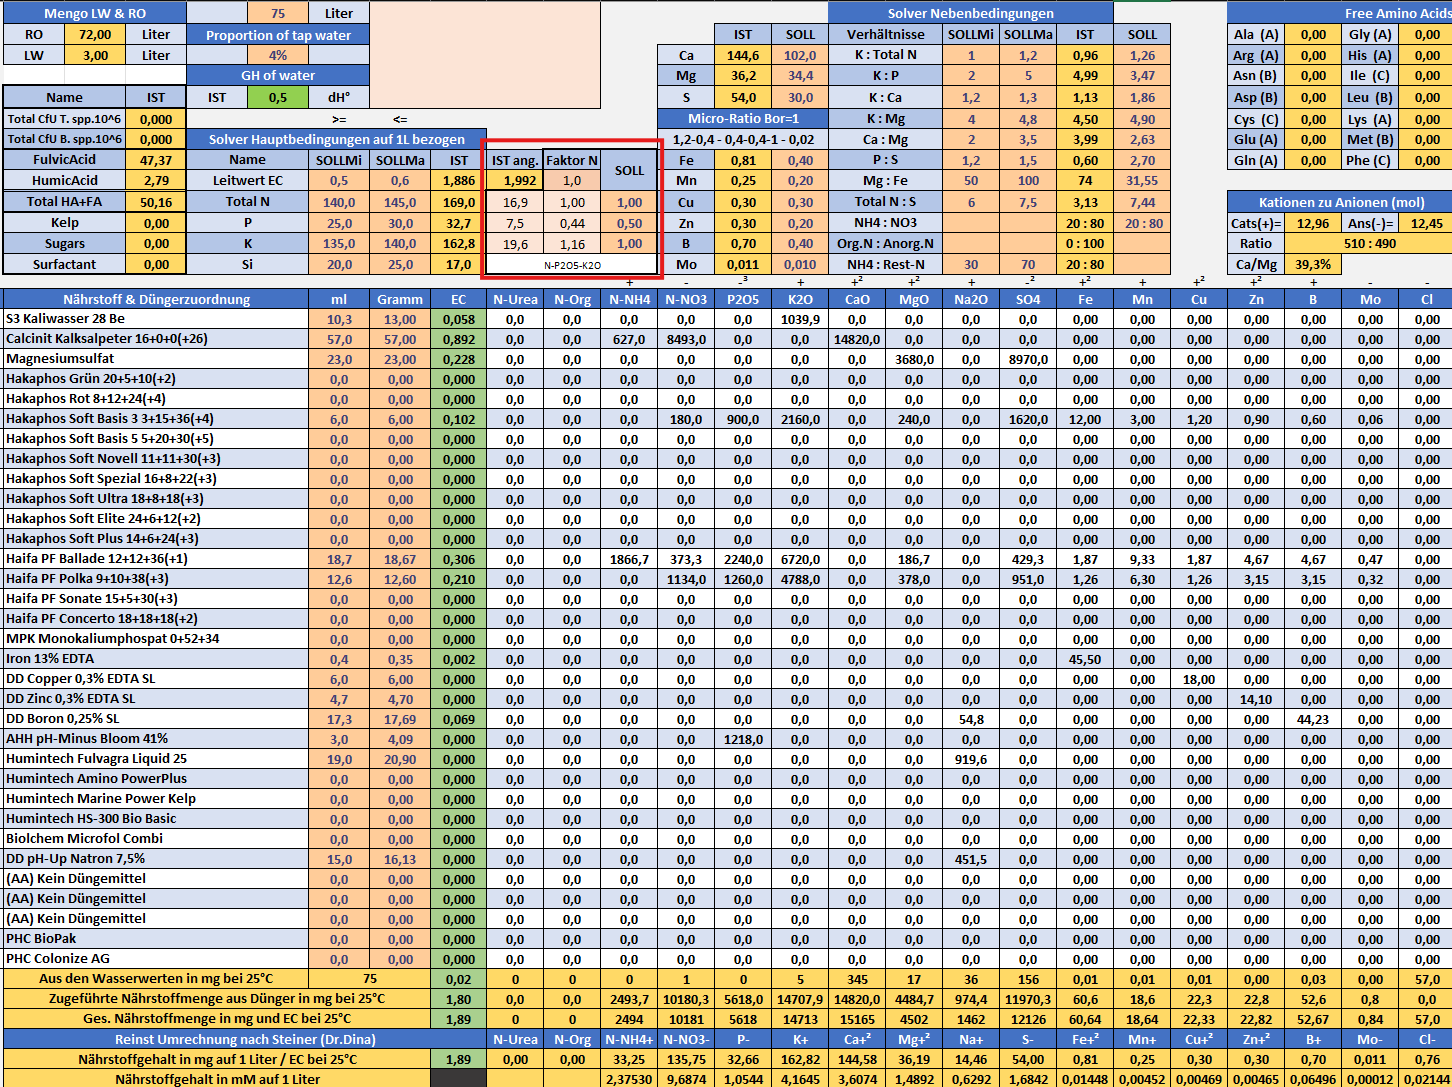Click the Solver Nebenbedingungen header
The height and width of the screenshot is (1087, 1452).
[x=971, y=13]
